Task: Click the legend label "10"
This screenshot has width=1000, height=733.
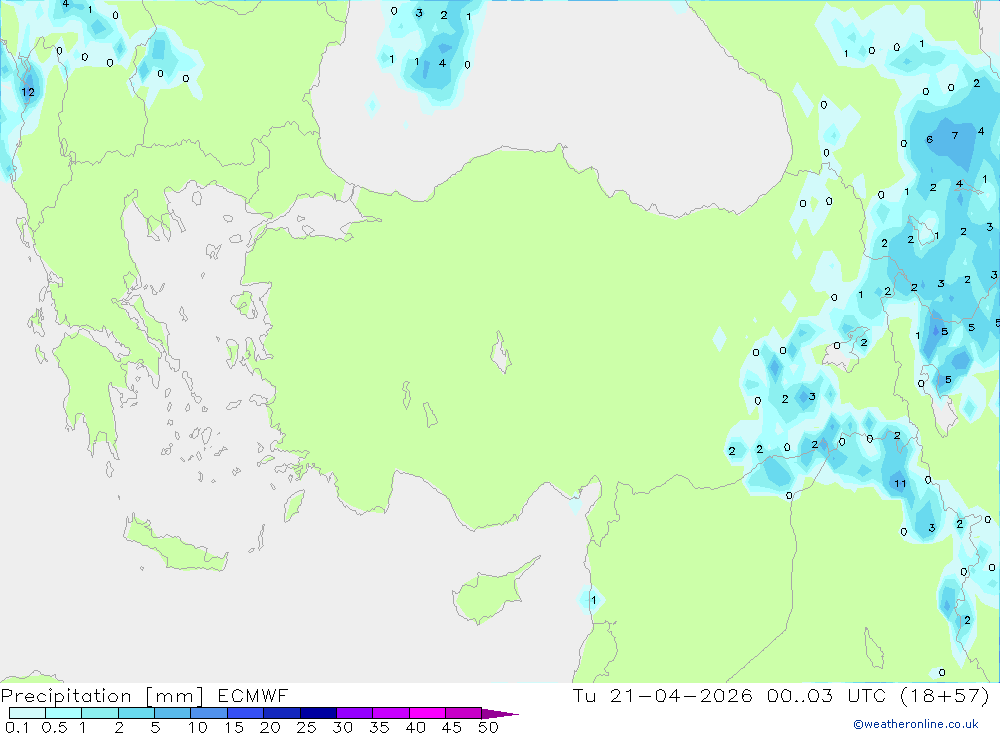Action: [x=198, y=727]
